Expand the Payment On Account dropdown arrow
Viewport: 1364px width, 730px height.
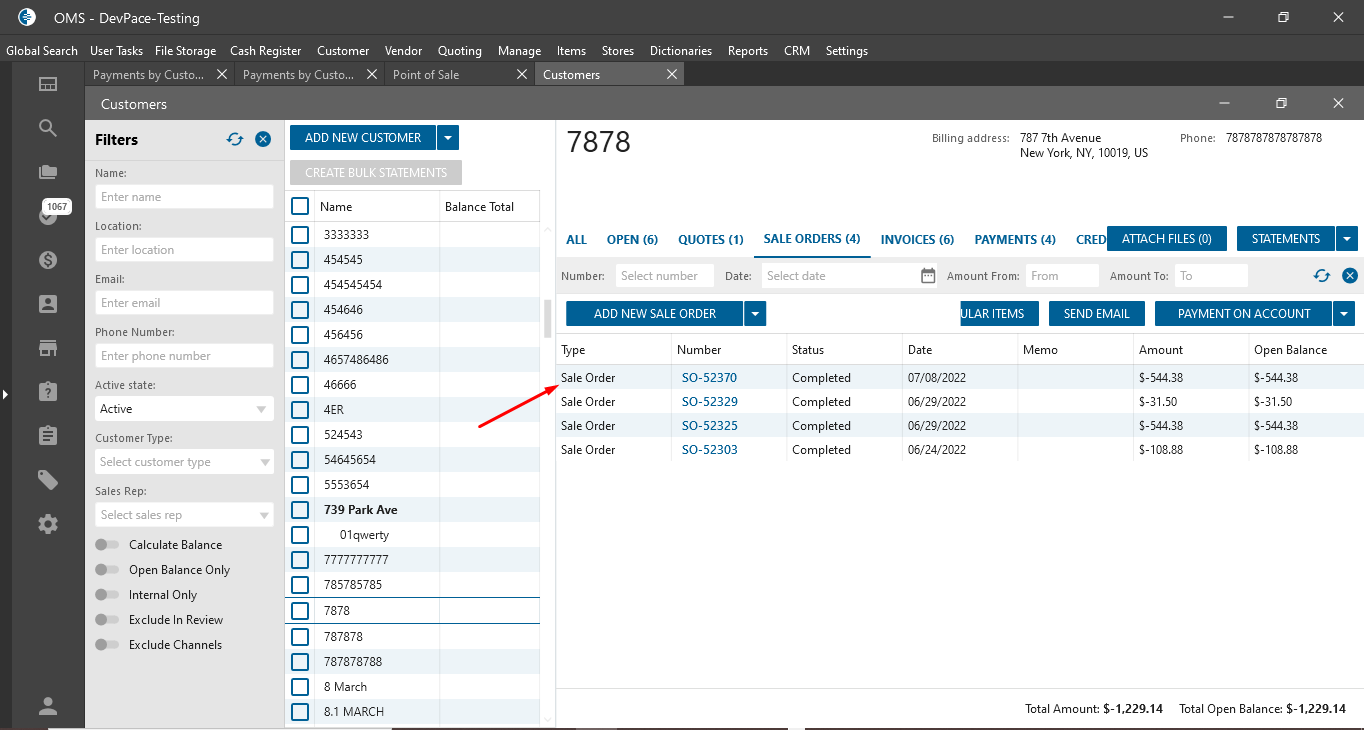click(1345, 314)
